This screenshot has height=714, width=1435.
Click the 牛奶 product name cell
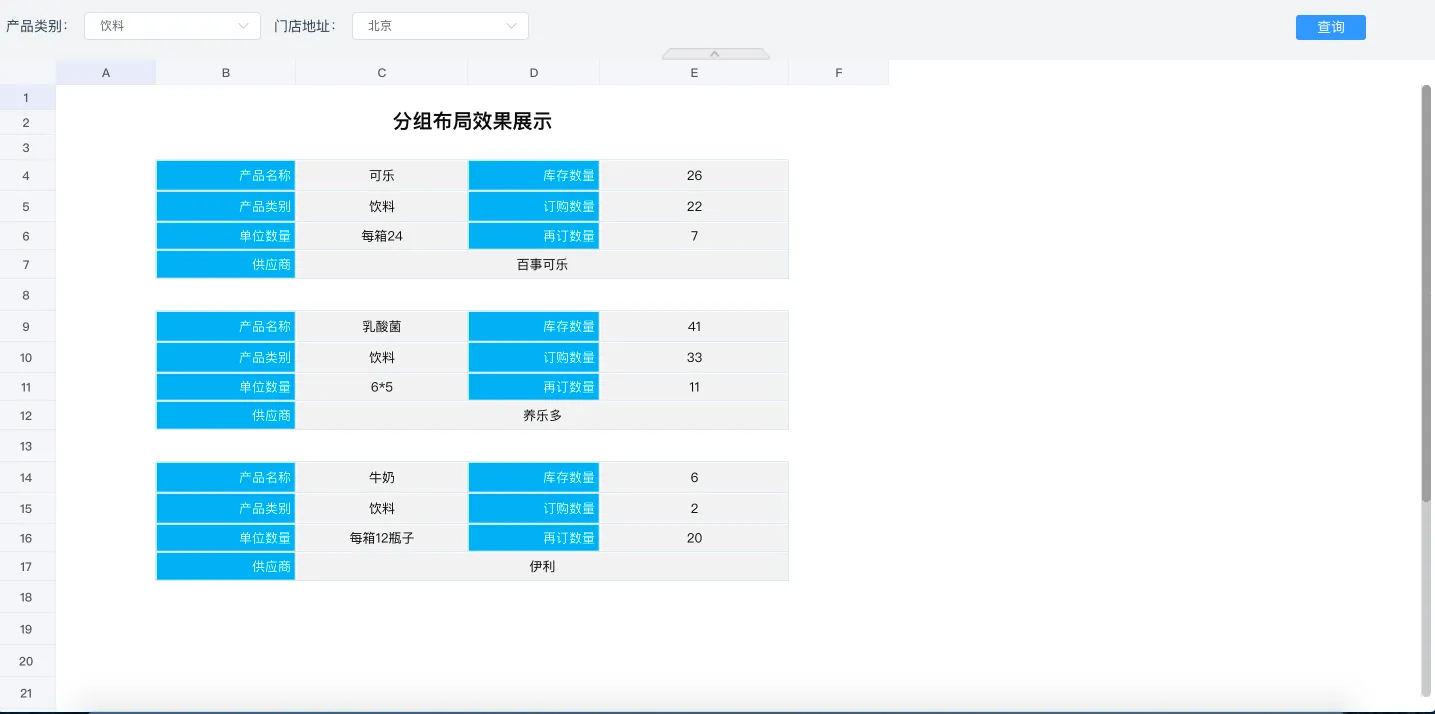pyautogui.click(x=381, y=478)
